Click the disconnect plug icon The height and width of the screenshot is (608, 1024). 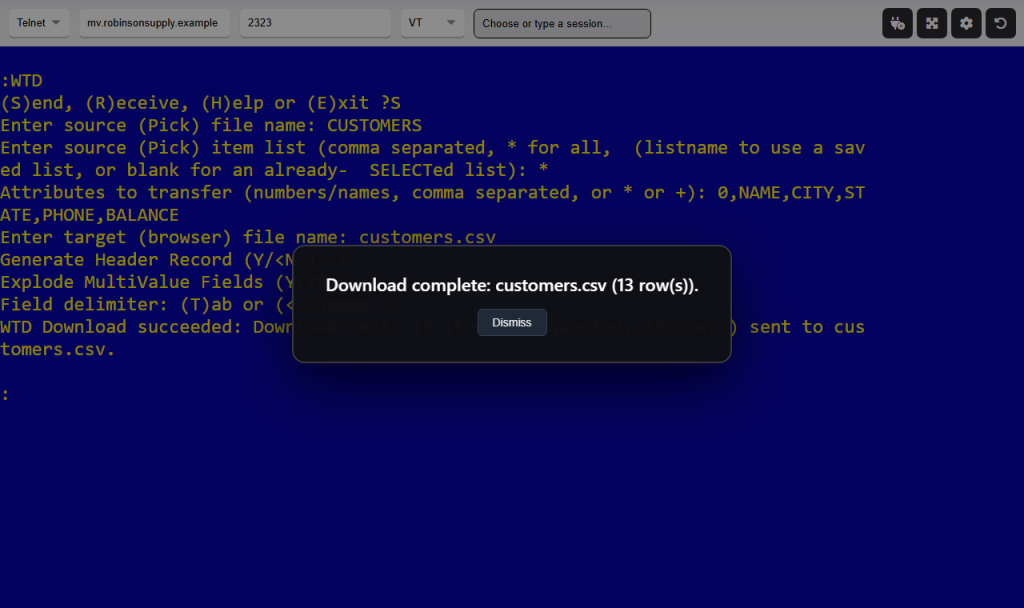(897, 24)
